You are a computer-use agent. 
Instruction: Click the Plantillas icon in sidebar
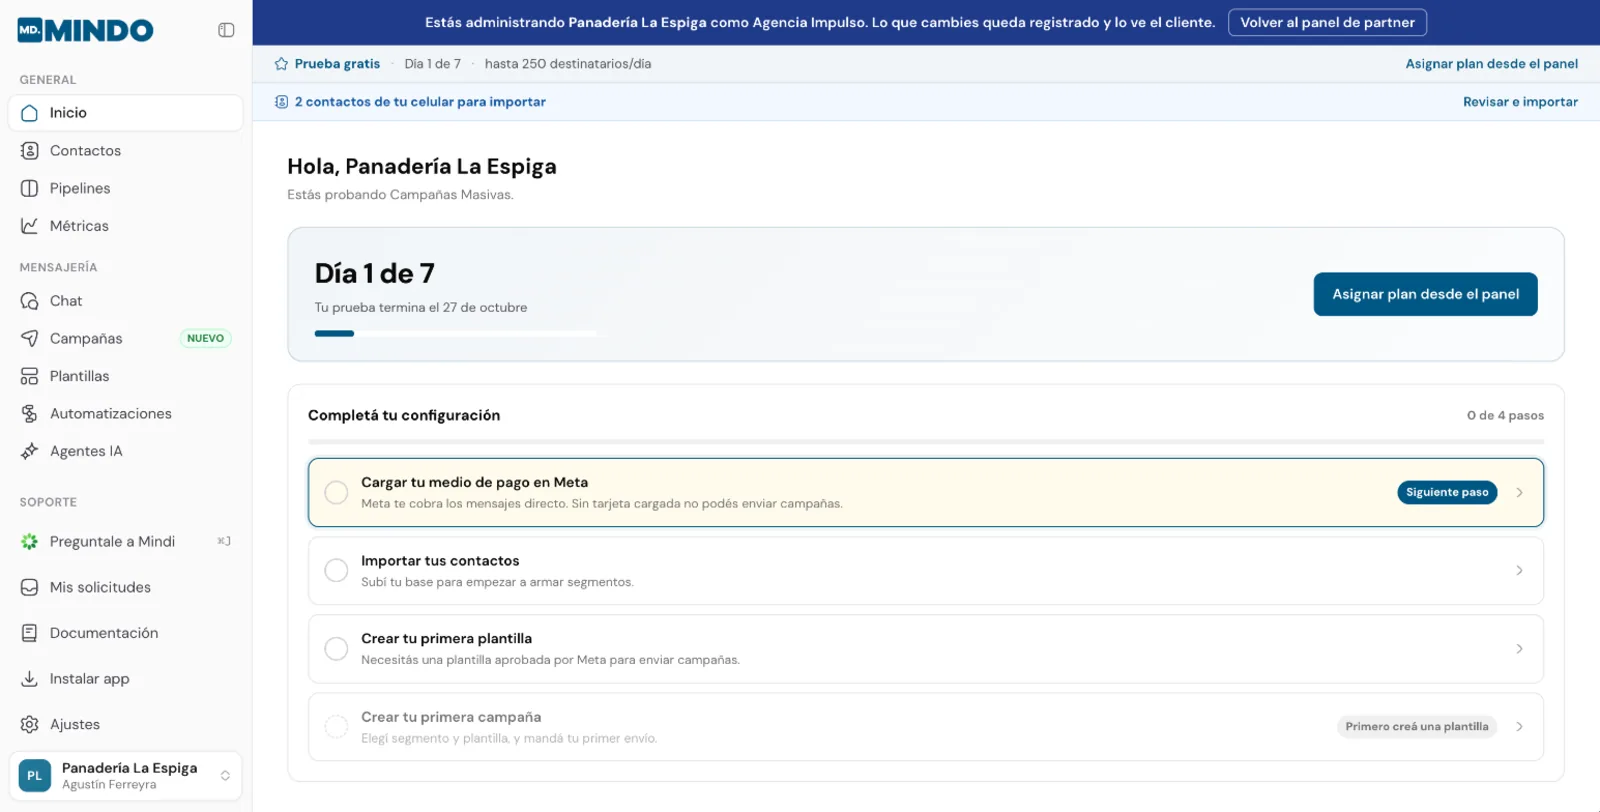coord(30,376)
